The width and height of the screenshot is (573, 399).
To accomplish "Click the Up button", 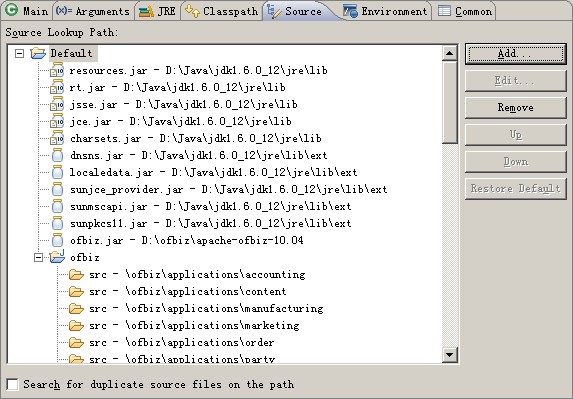I will click(x=516, y=135).
